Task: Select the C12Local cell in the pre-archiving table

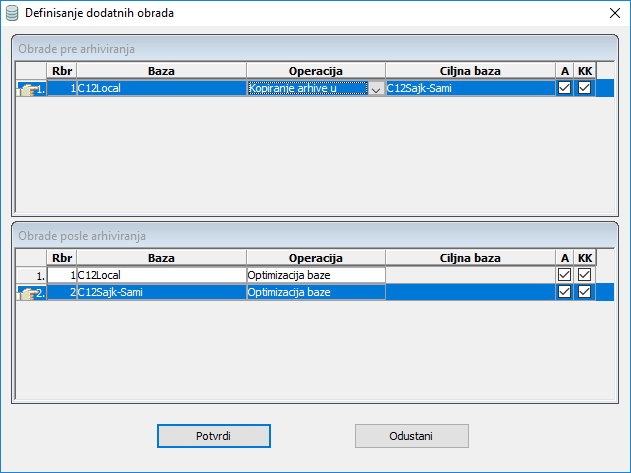Action: click(161, 88)
